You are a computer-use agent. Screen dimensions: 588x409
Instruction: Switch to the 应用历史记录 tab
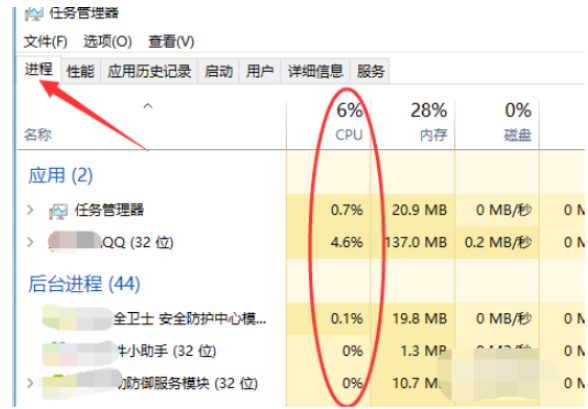coord(149,71)
